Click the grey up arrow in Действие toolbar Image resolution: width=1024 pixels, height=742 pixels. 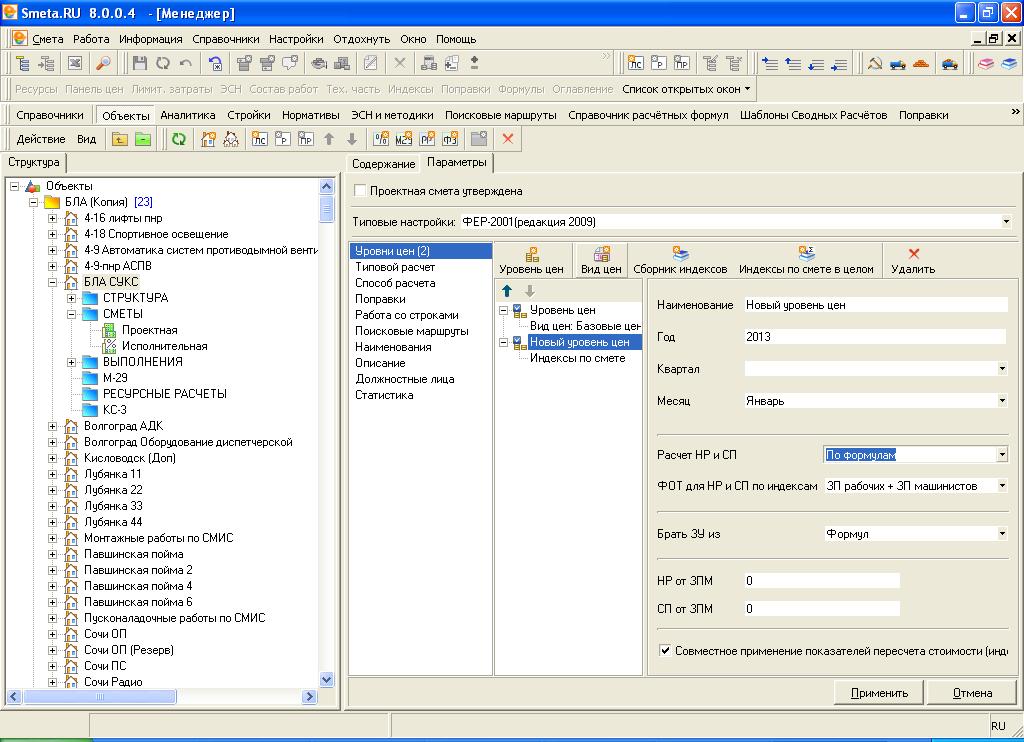pos(329,138)
